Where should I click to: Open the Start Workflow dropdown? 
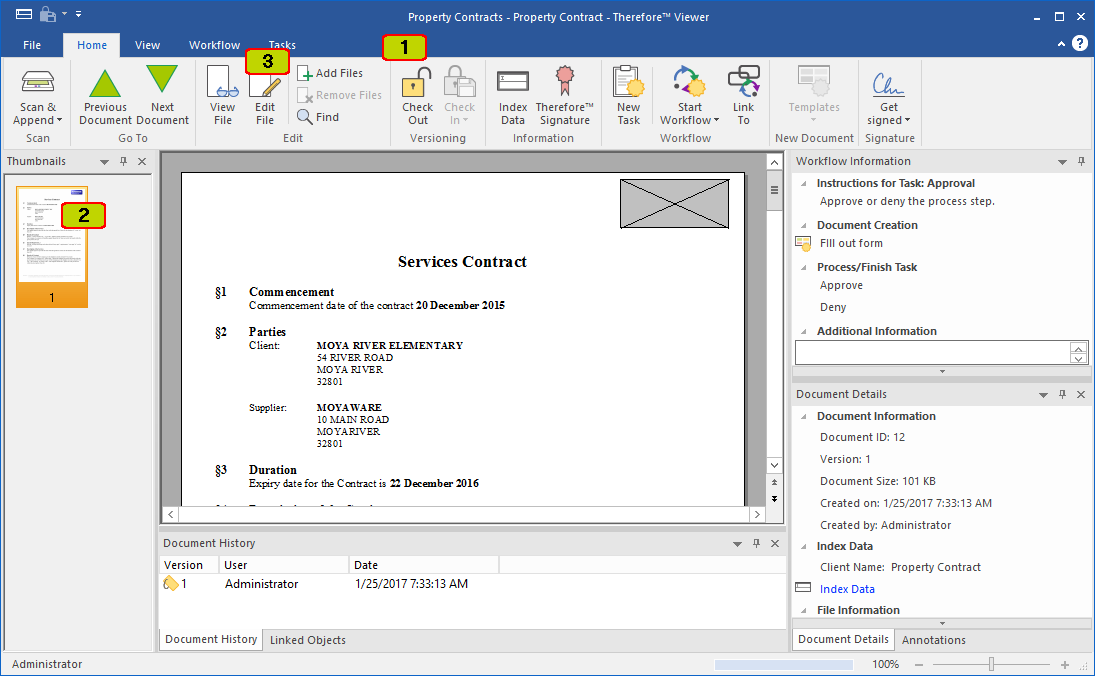pyautogui.click(x=688, y=93)
